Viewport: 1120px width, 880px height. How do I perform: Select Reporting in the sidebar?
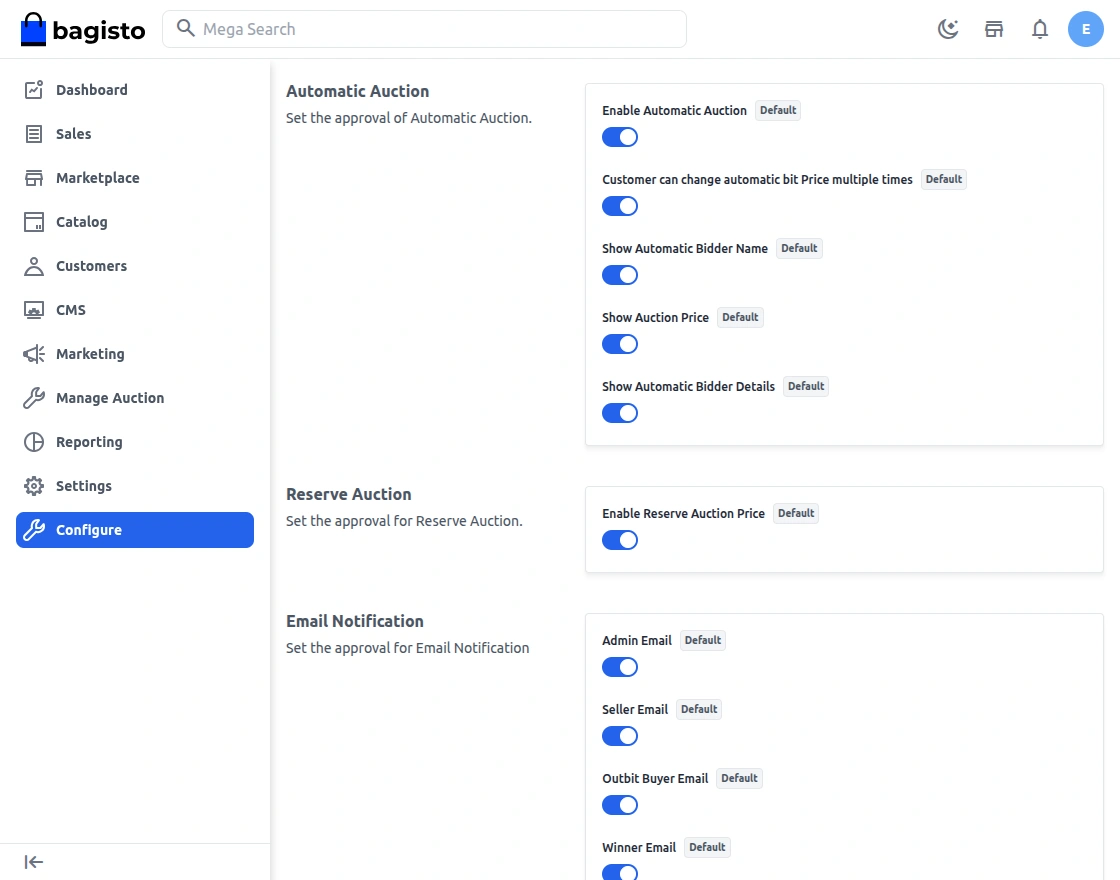point(89,442)
